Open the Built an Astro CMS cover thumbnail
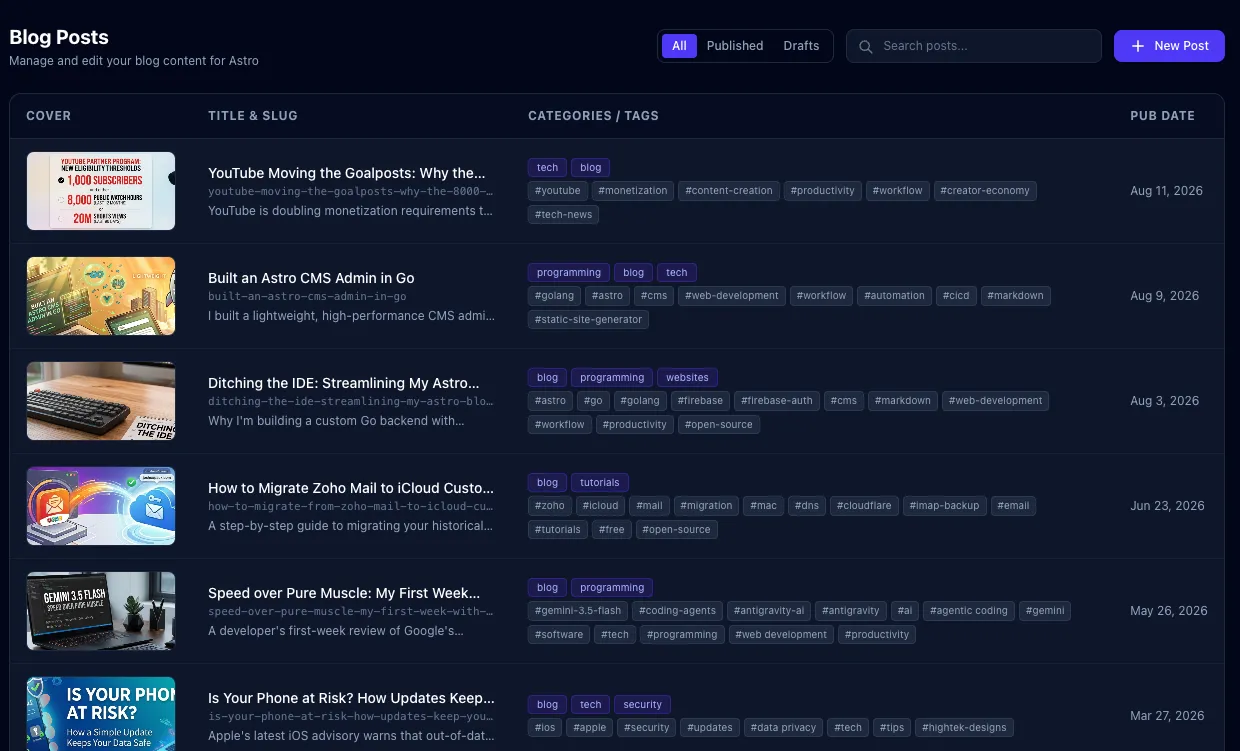 tap(101, 296)
